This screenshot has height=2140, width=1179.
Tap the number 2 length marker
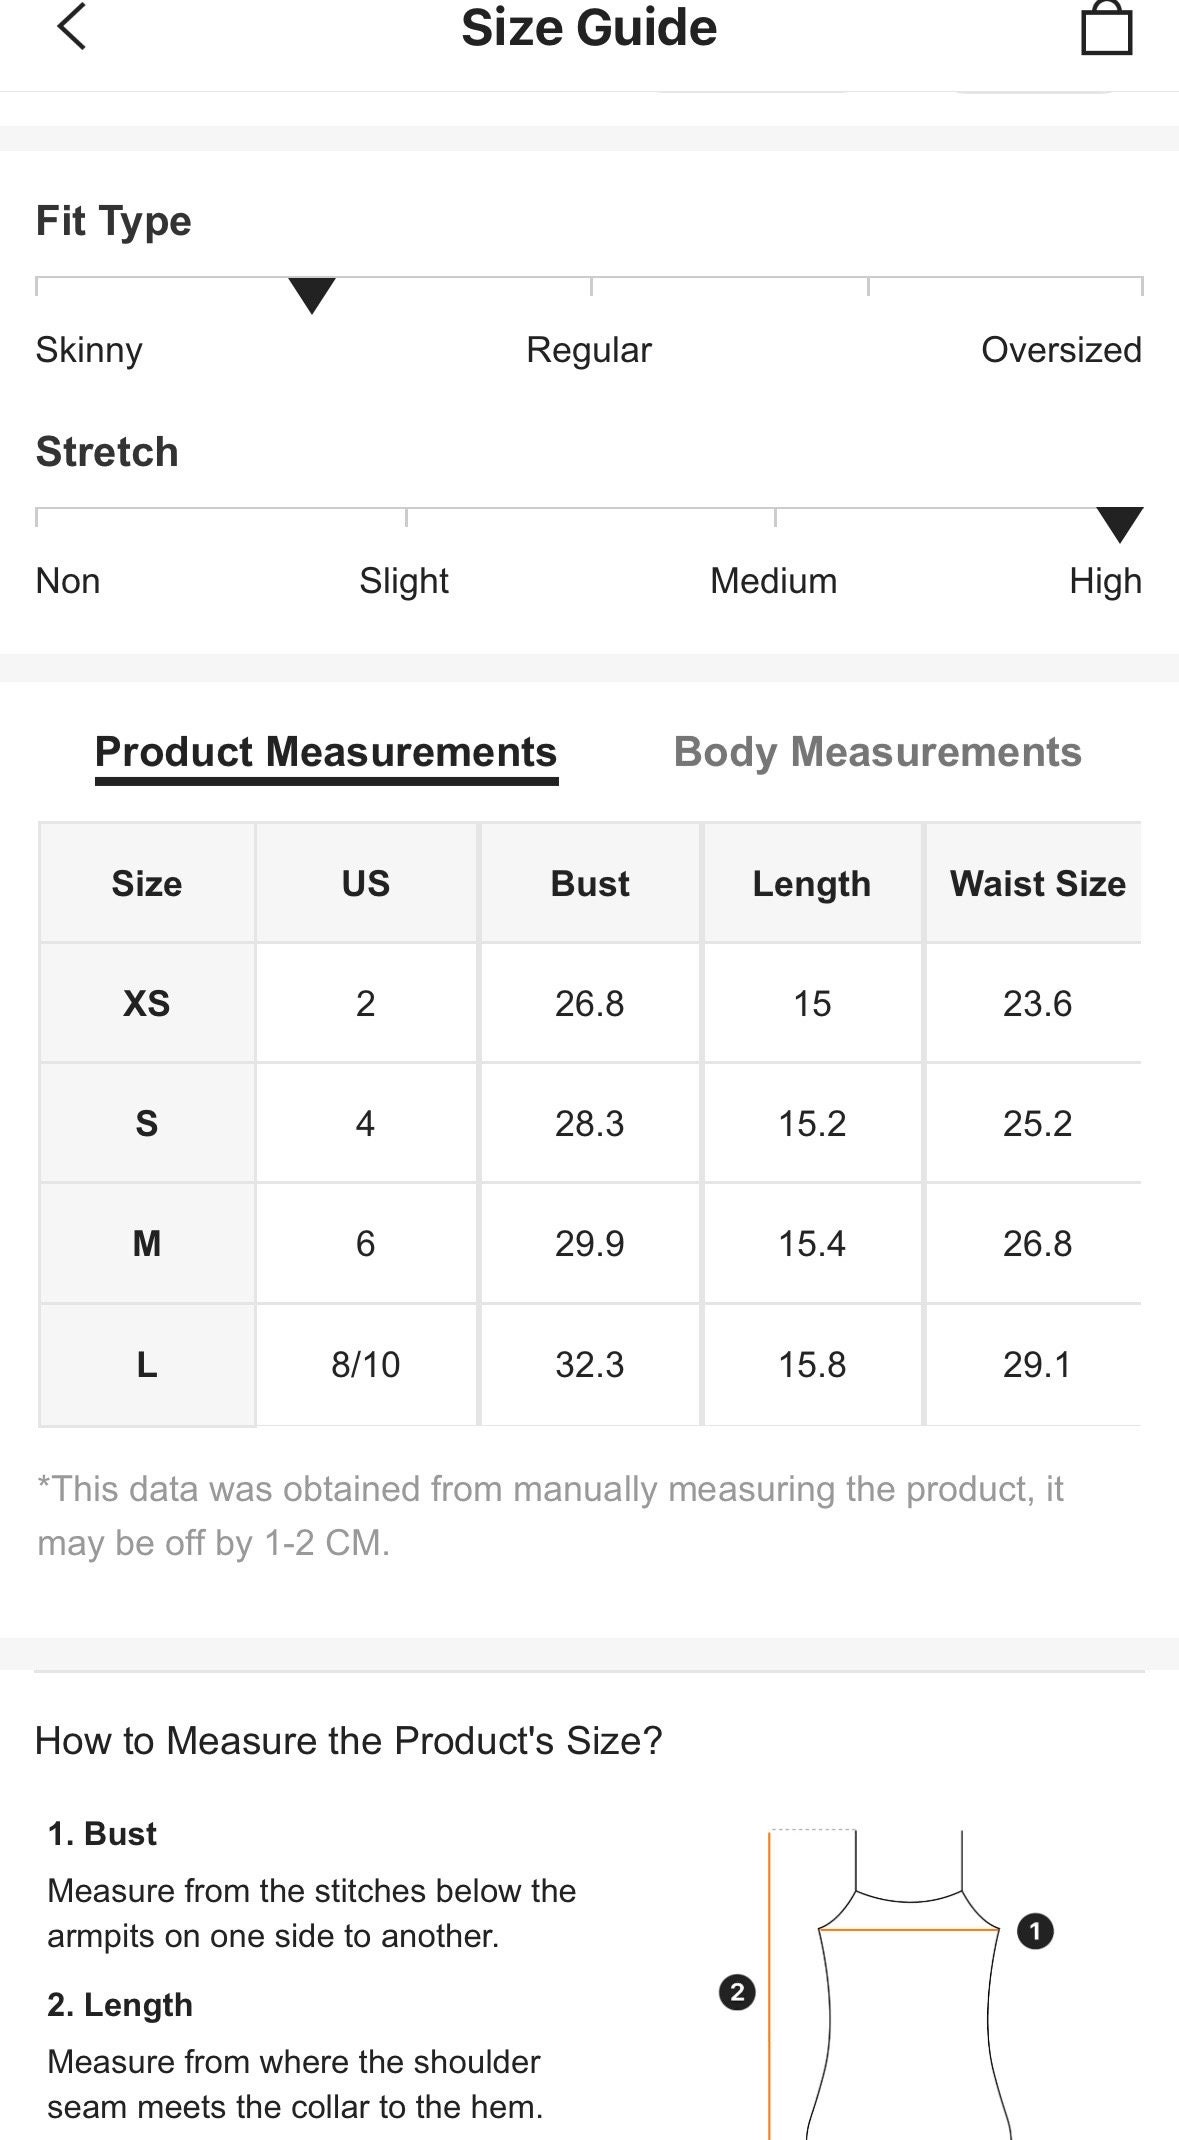(x=737, y=1992)
